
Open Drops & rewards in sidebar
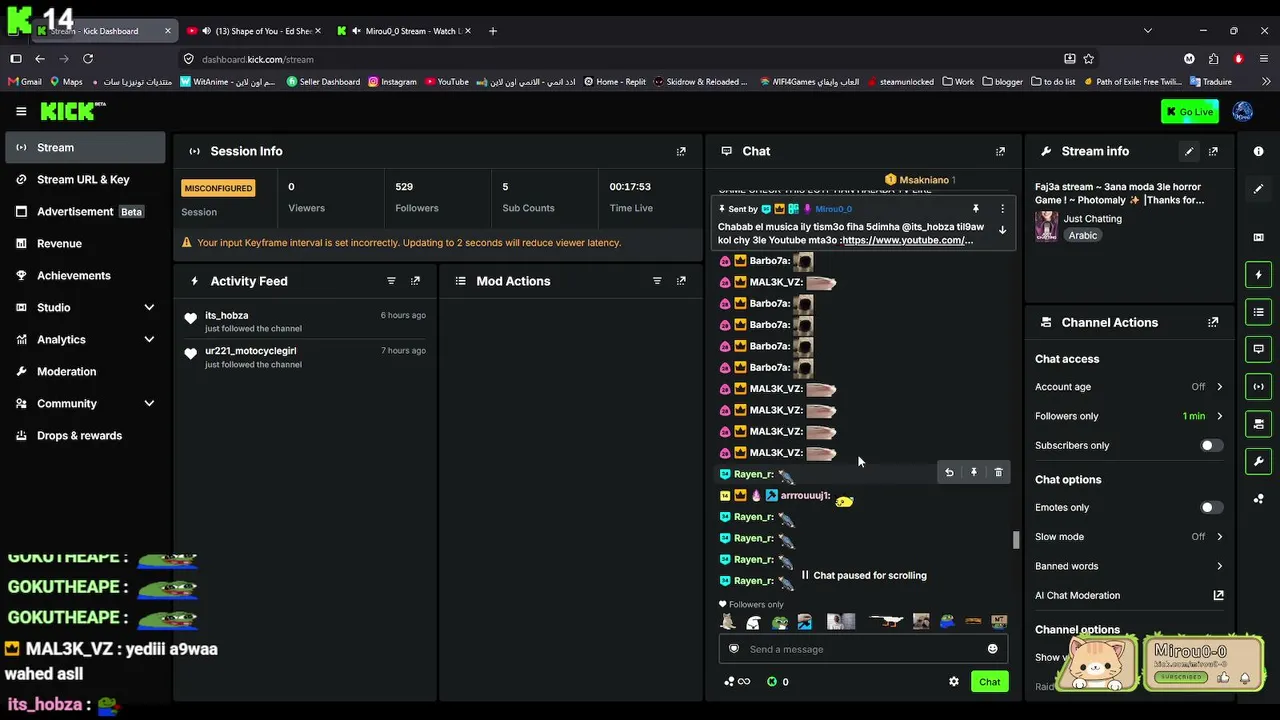click(x=85, y=435)
